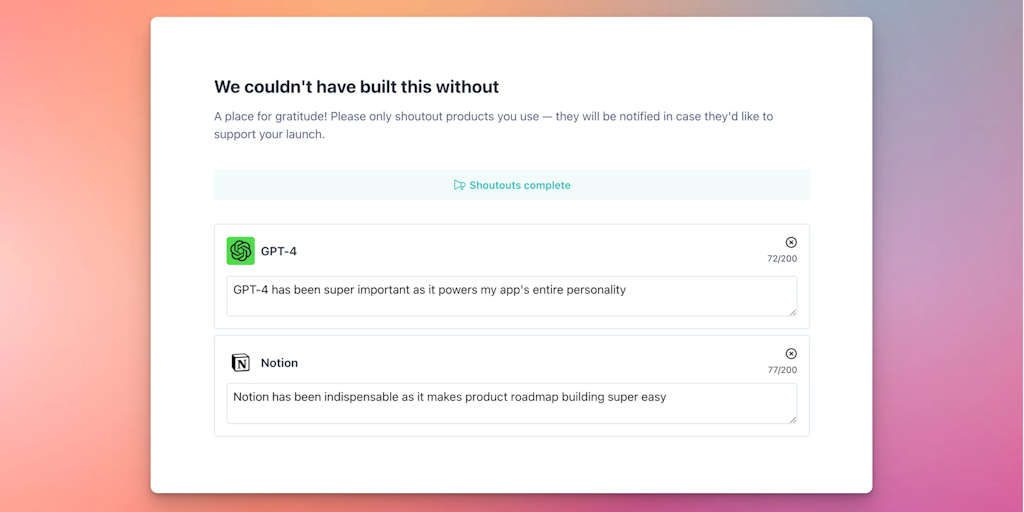This screenshot has height=512, width=1024.
Task: Click the Shoutouts complete label
Action: [x=520, y=185]
